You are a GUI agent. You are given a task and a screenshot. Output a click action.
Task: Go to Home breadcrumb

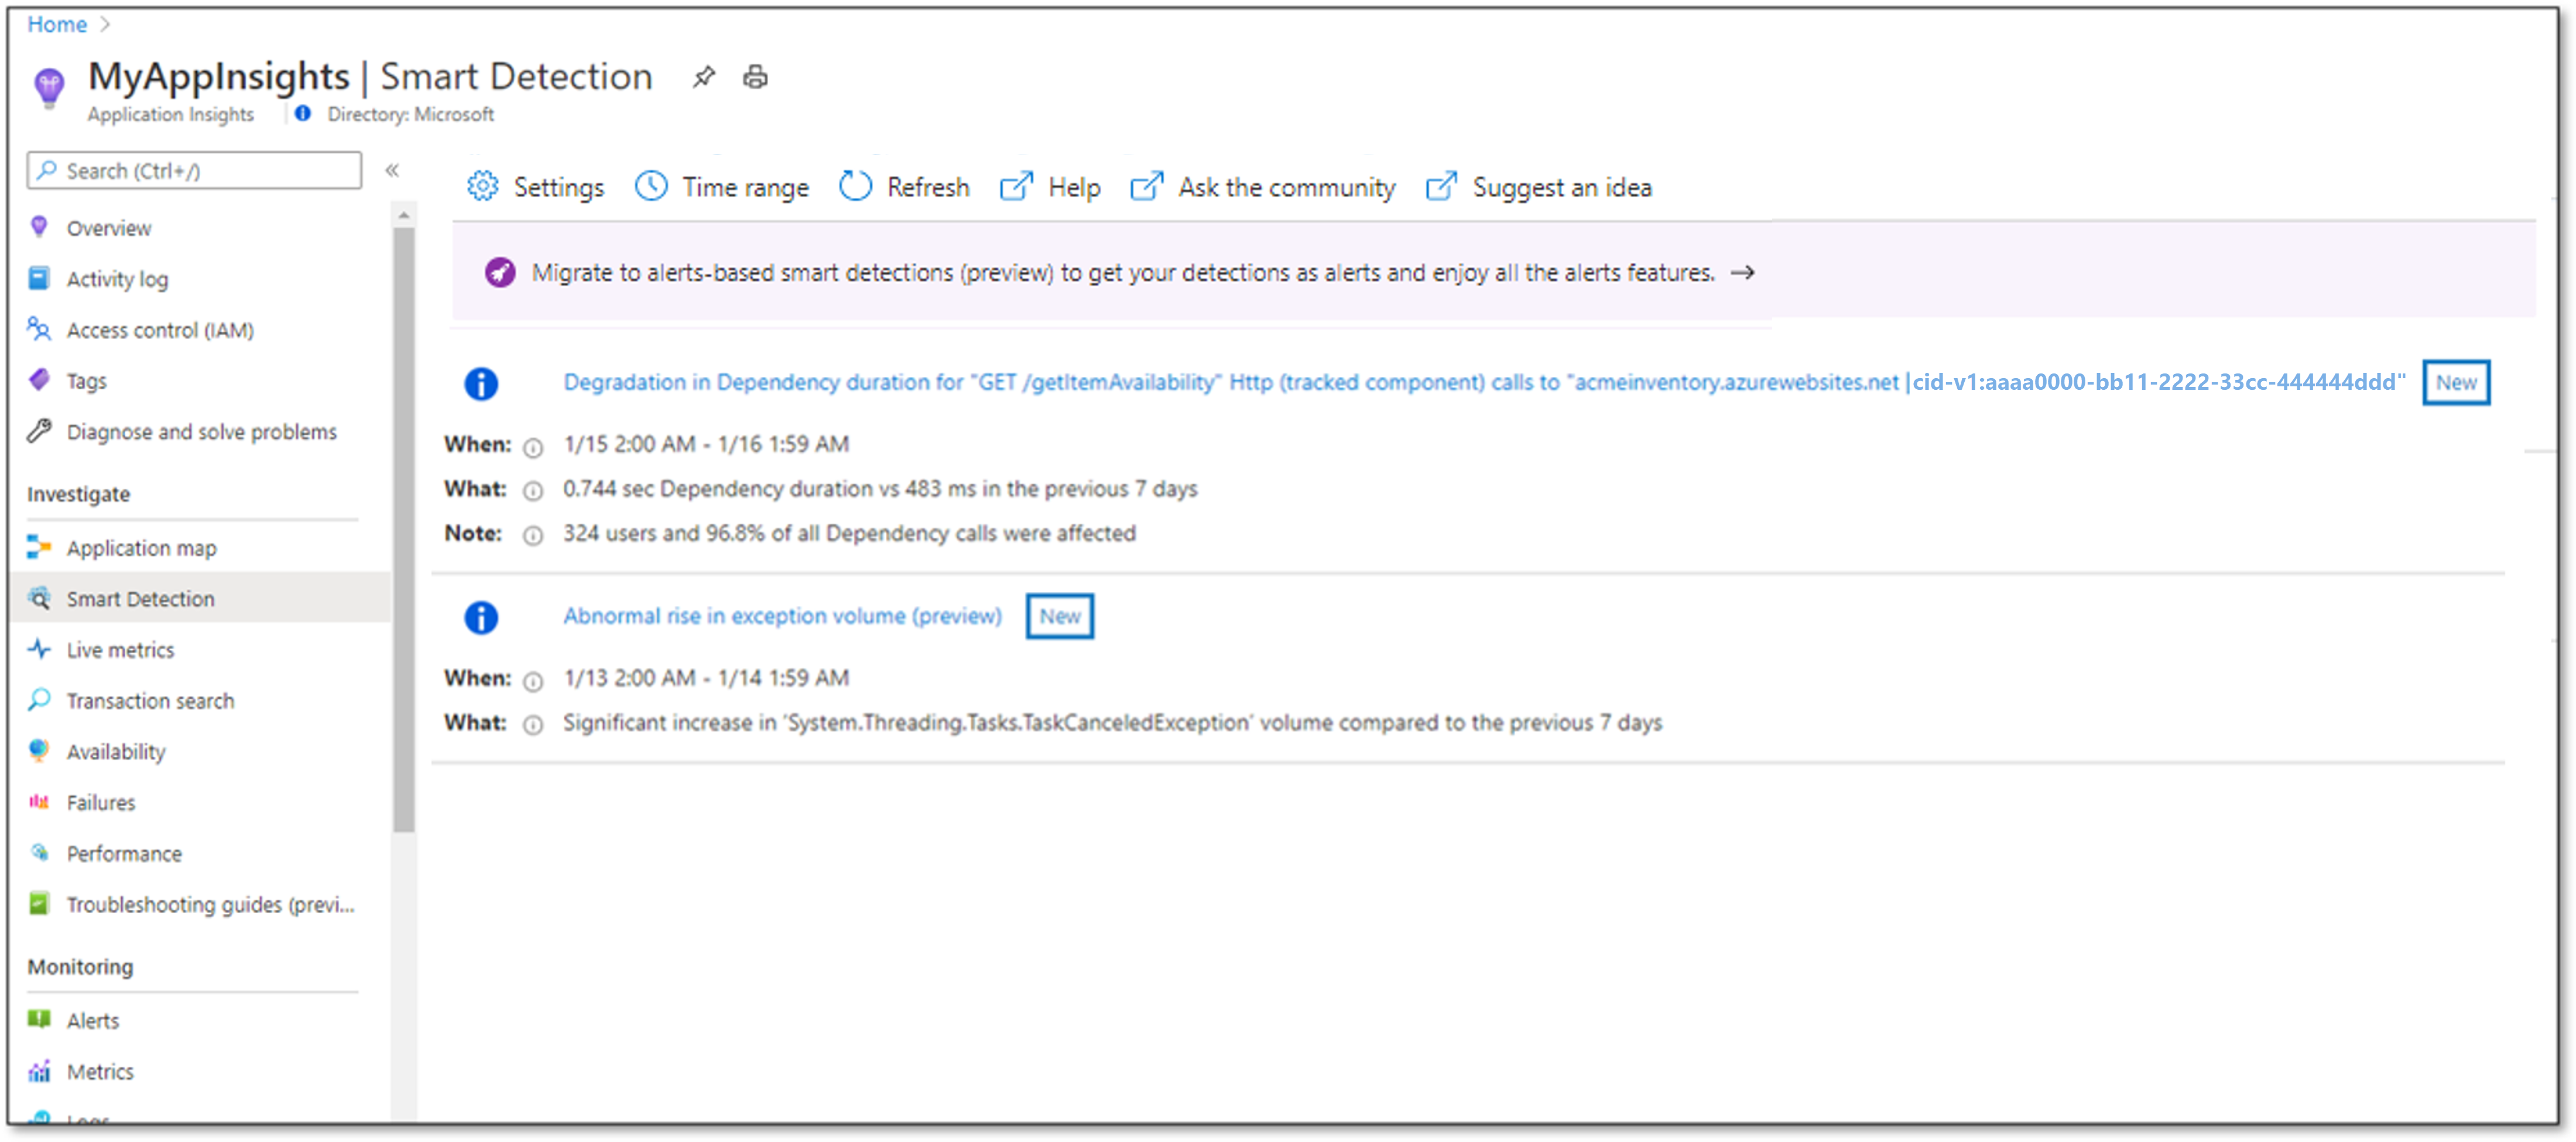(57, 24)
